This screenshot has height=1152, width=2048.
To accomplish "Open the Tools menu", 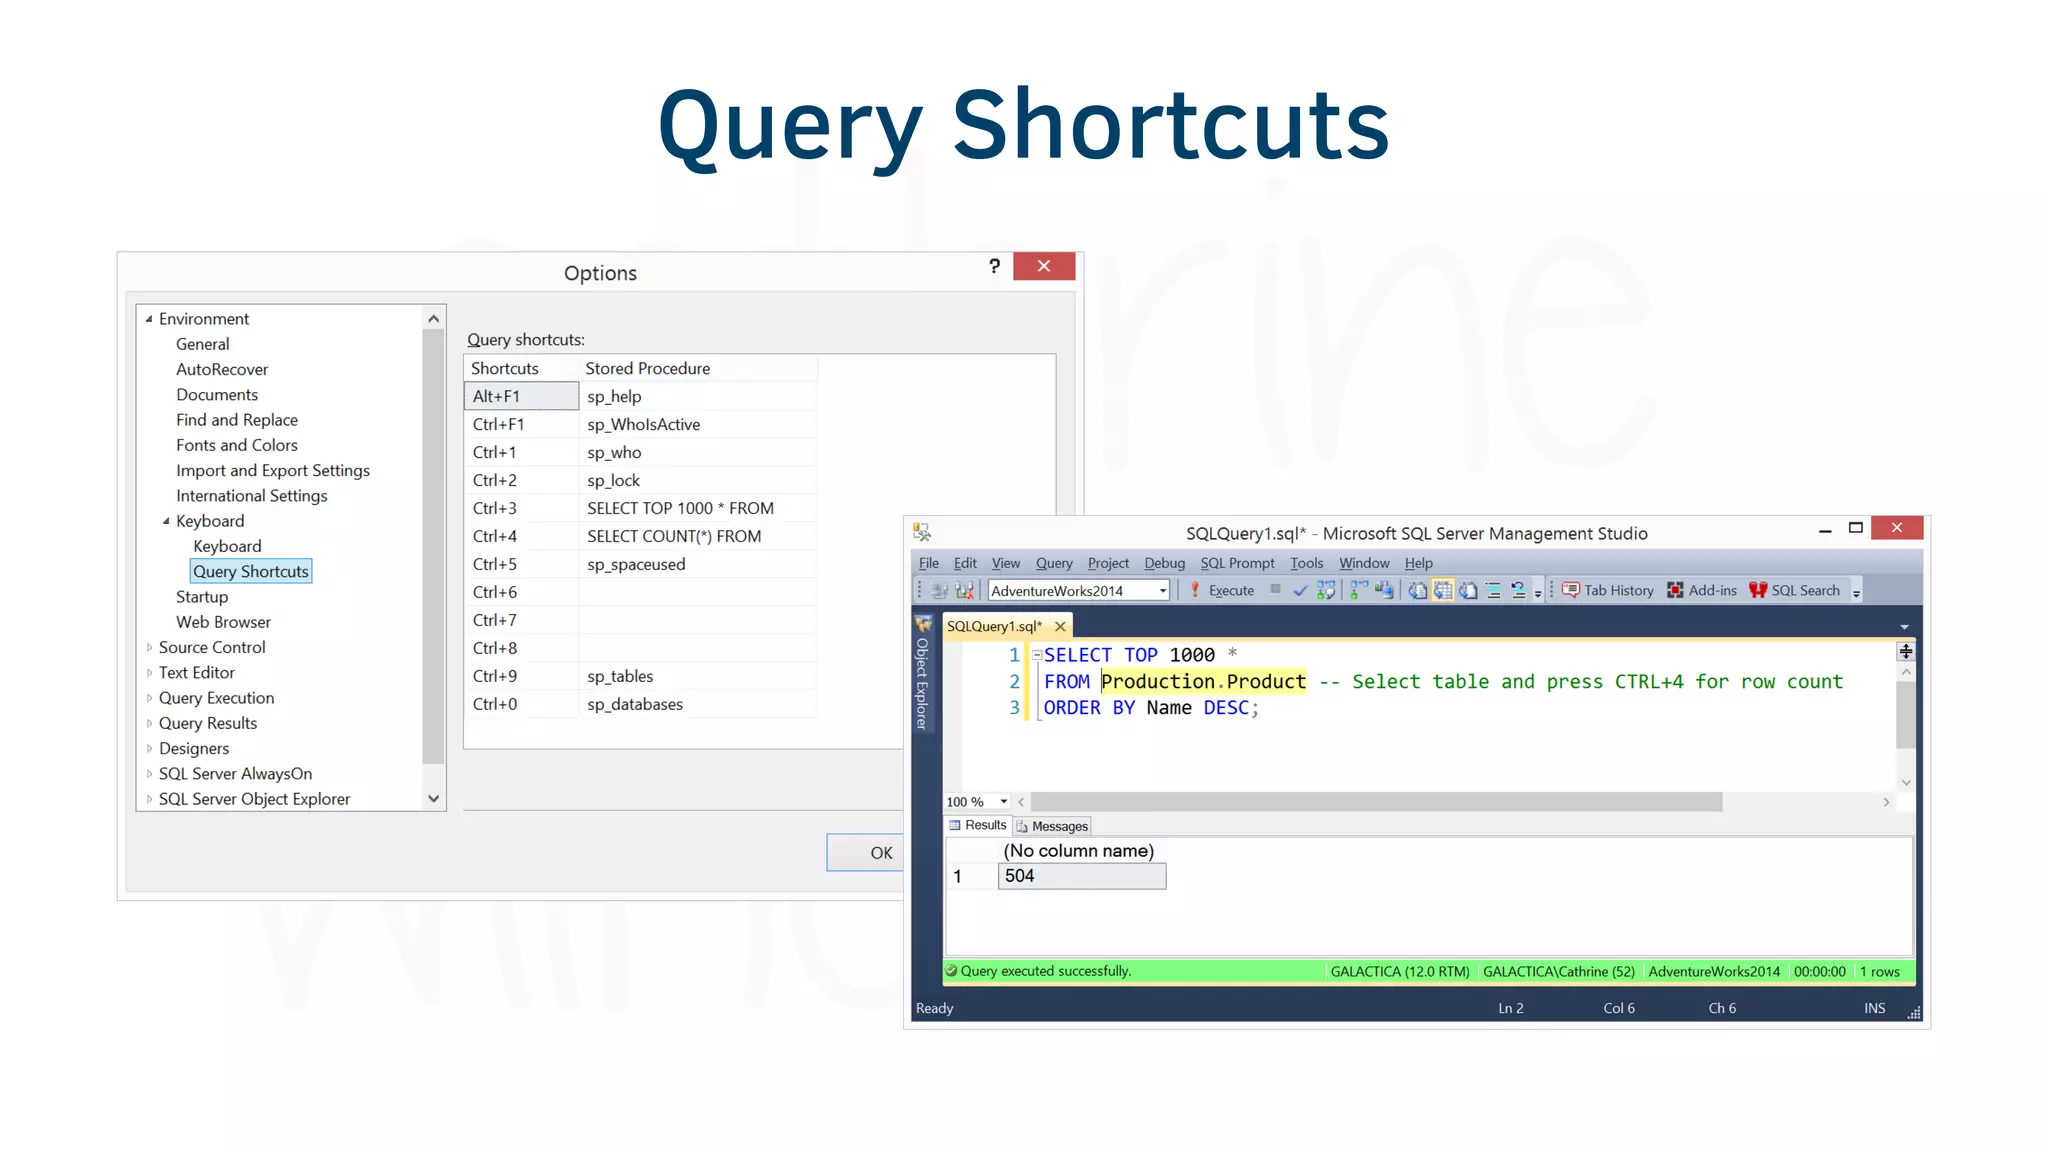I will 1306,563.
